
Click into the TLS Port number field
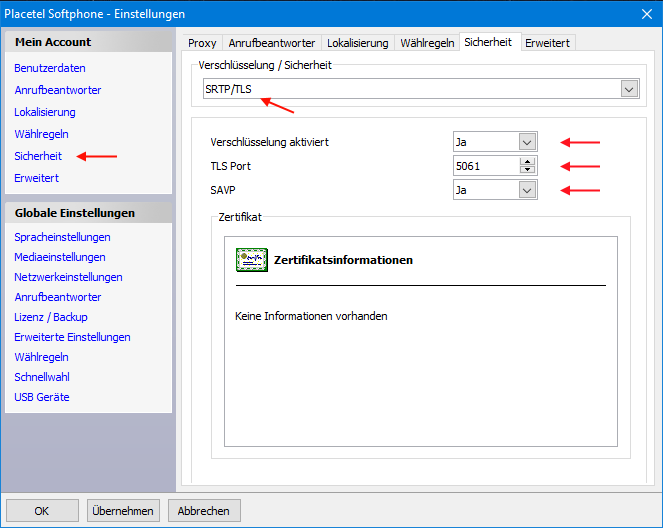tap(486, 166)
